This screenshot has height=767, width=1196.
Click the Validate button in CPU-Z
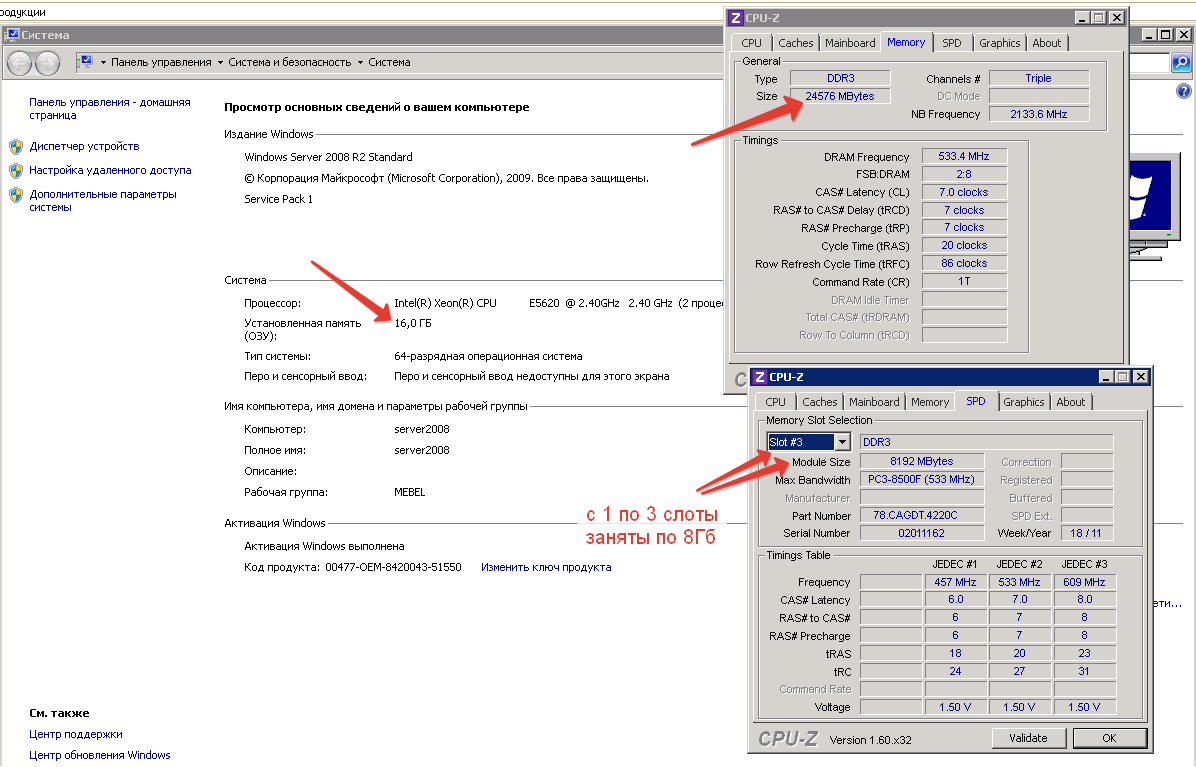pyautogui.click(x=1028, y=738)
